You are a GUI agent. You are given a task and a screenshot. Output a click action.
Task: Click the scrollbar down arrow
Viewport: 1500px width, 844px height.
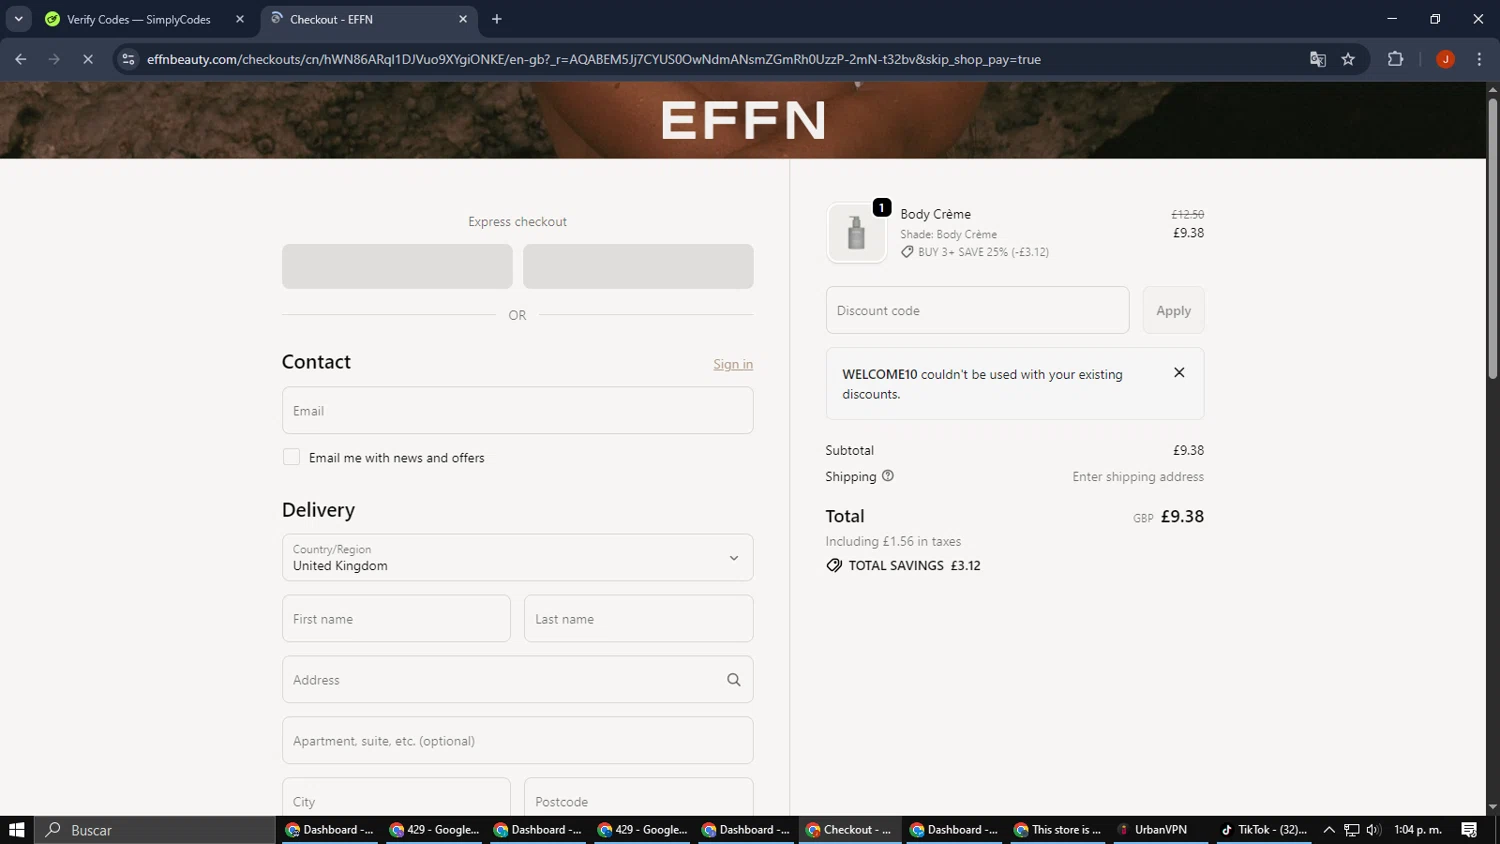coord(1492,807)
